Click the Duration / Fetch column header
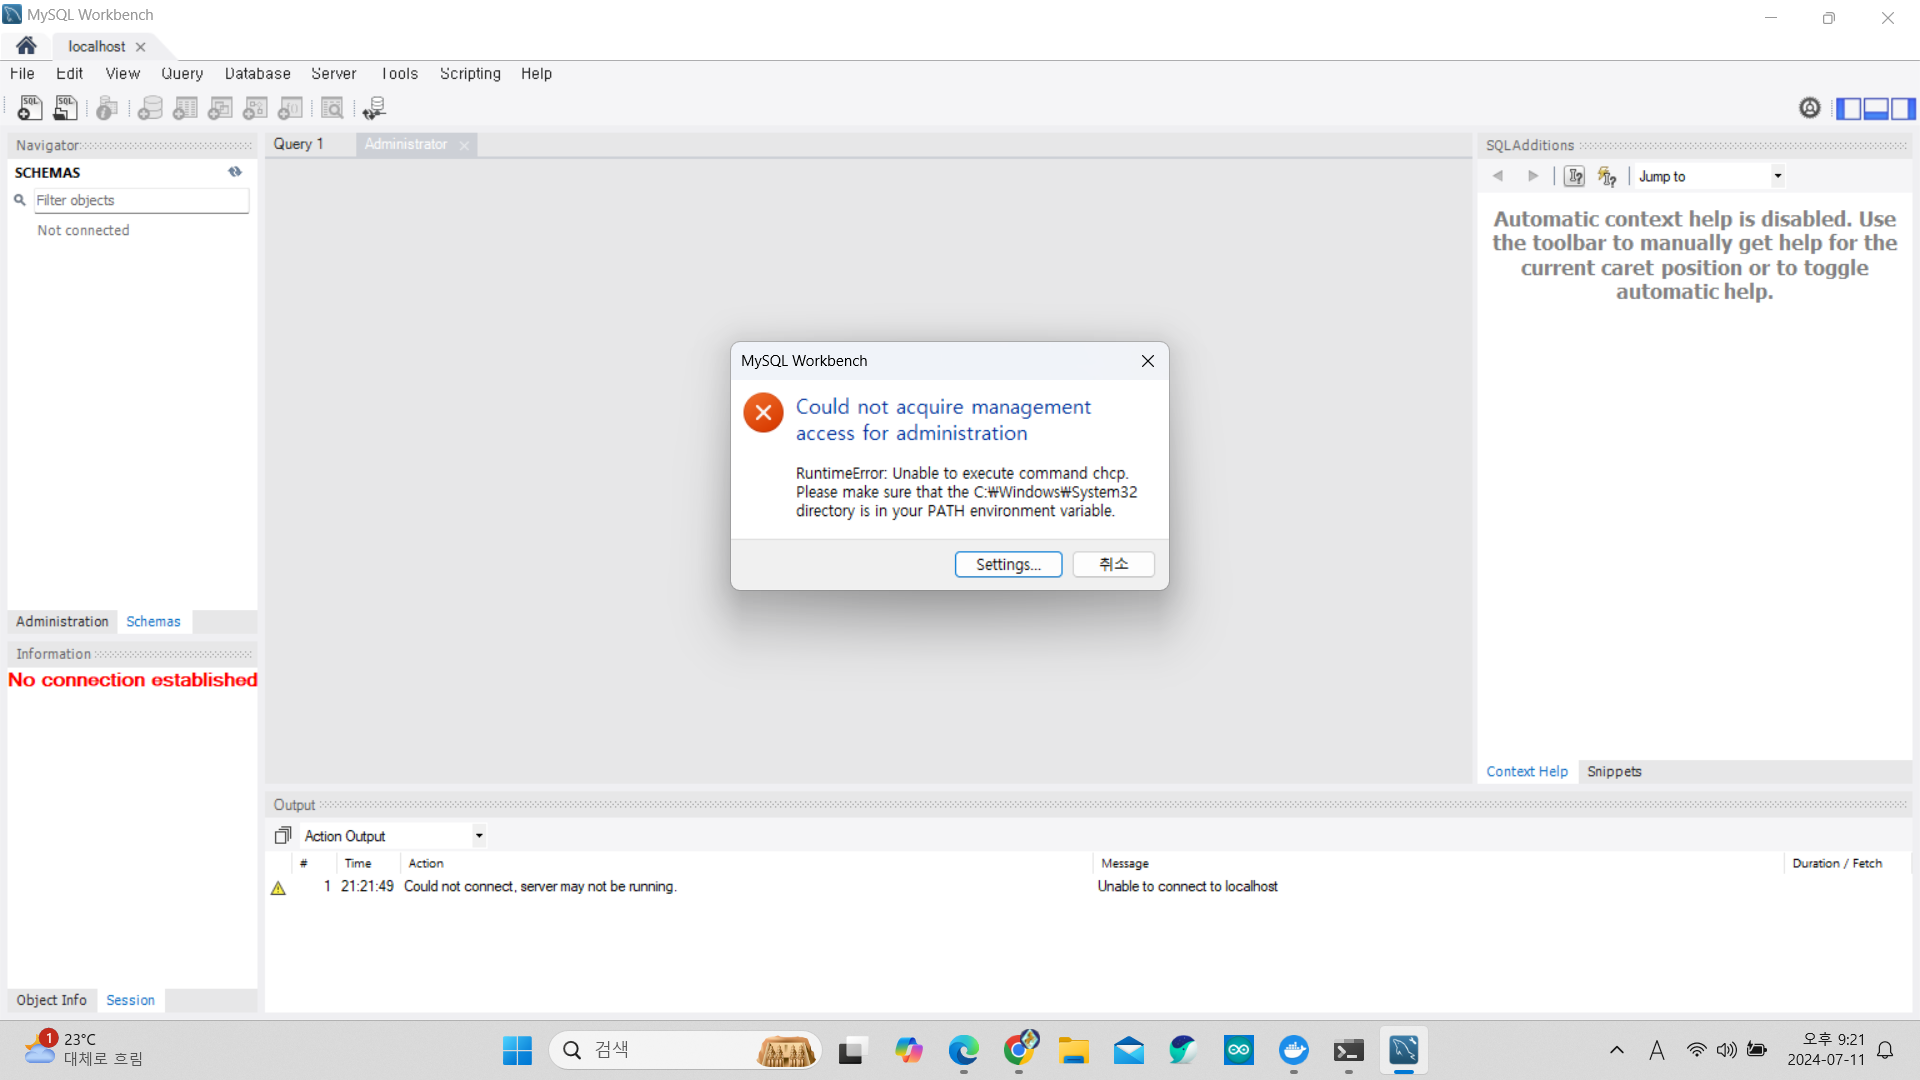The image size is (1920, 1080). pos(1837,863)
